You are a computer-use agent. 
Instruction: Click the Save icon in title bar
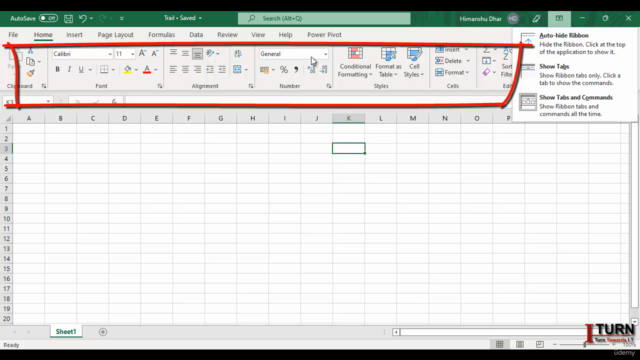pyautogui.click(x=69, y=18)
